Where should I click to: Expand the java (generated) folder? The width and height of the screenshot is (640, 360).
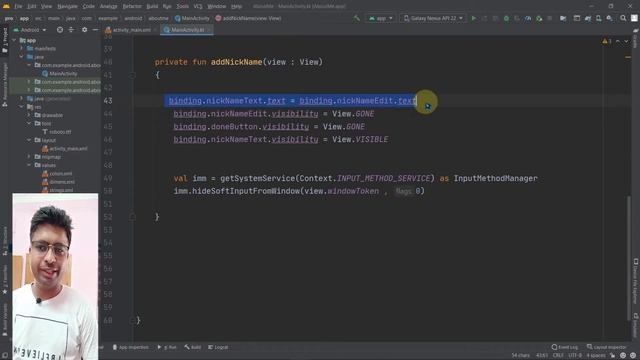click(22, 98)
